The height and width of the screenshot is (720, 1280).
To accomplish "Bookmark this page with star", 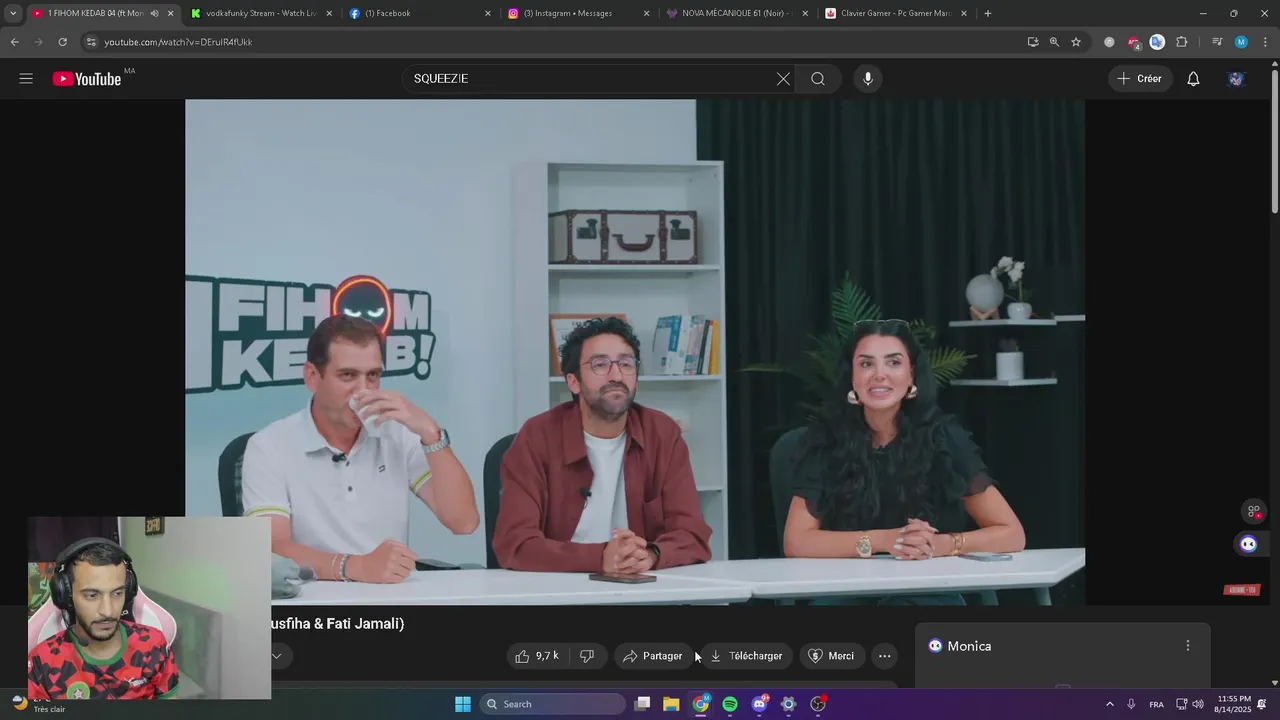I will pos(1076,42).
